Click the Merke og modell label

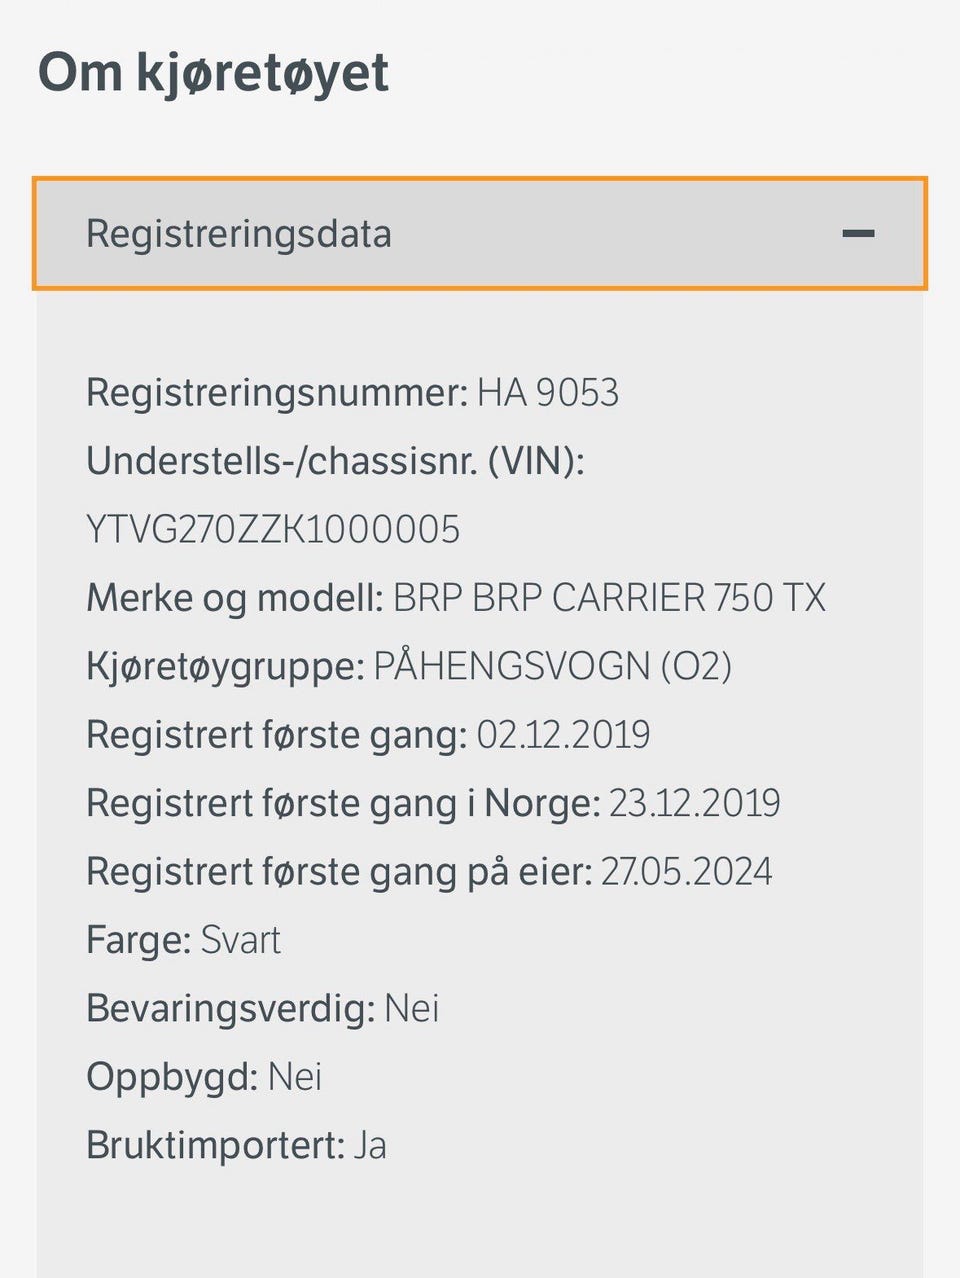[235, 598]
